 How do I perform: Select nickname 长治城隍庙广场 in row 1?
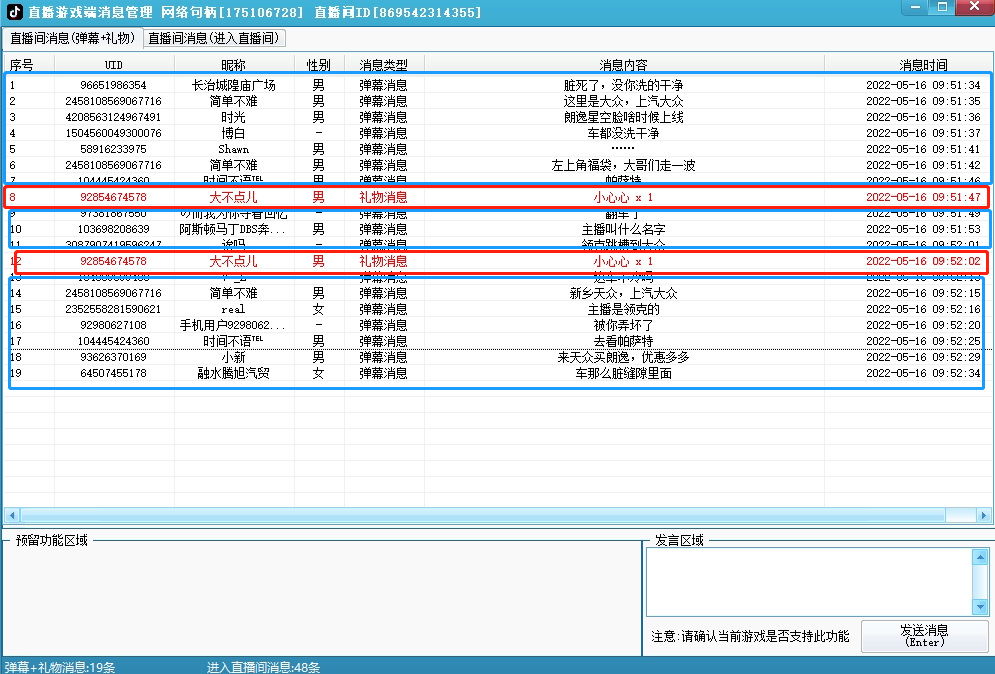[234, 85]
